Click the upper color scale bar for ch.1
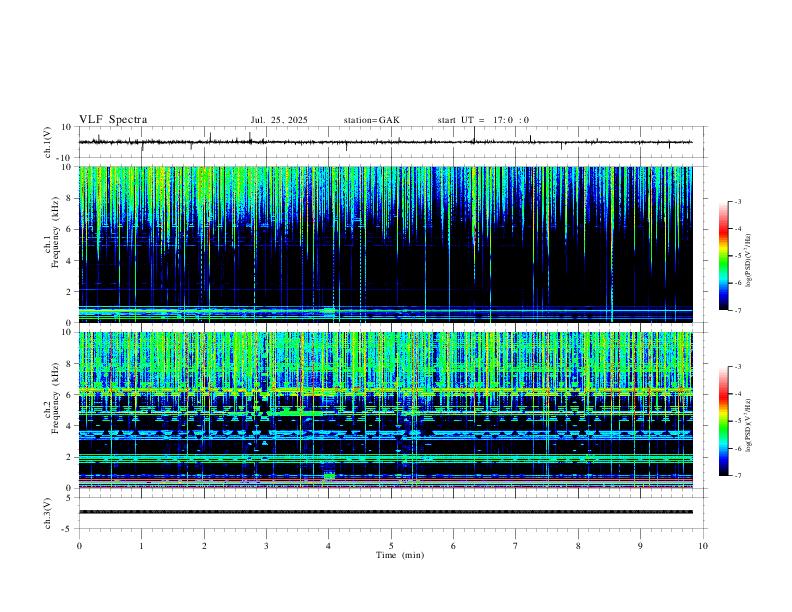 click(723, 256)
